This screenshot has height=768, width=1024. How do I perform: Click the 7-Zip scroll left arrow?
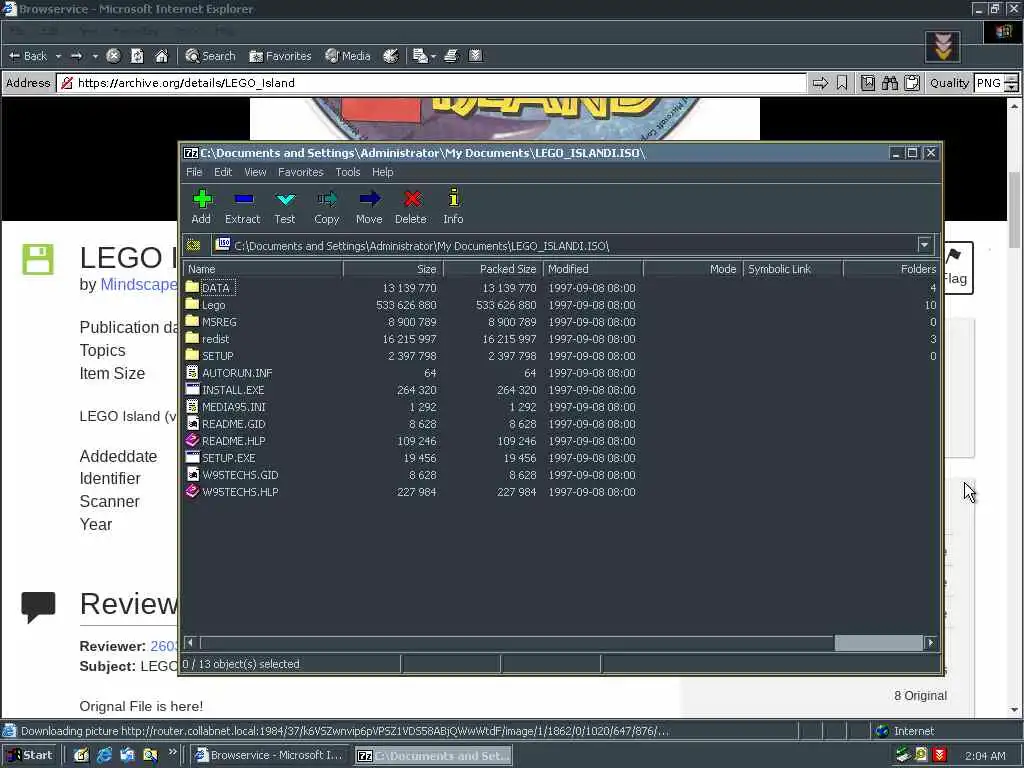coord(190,643)
